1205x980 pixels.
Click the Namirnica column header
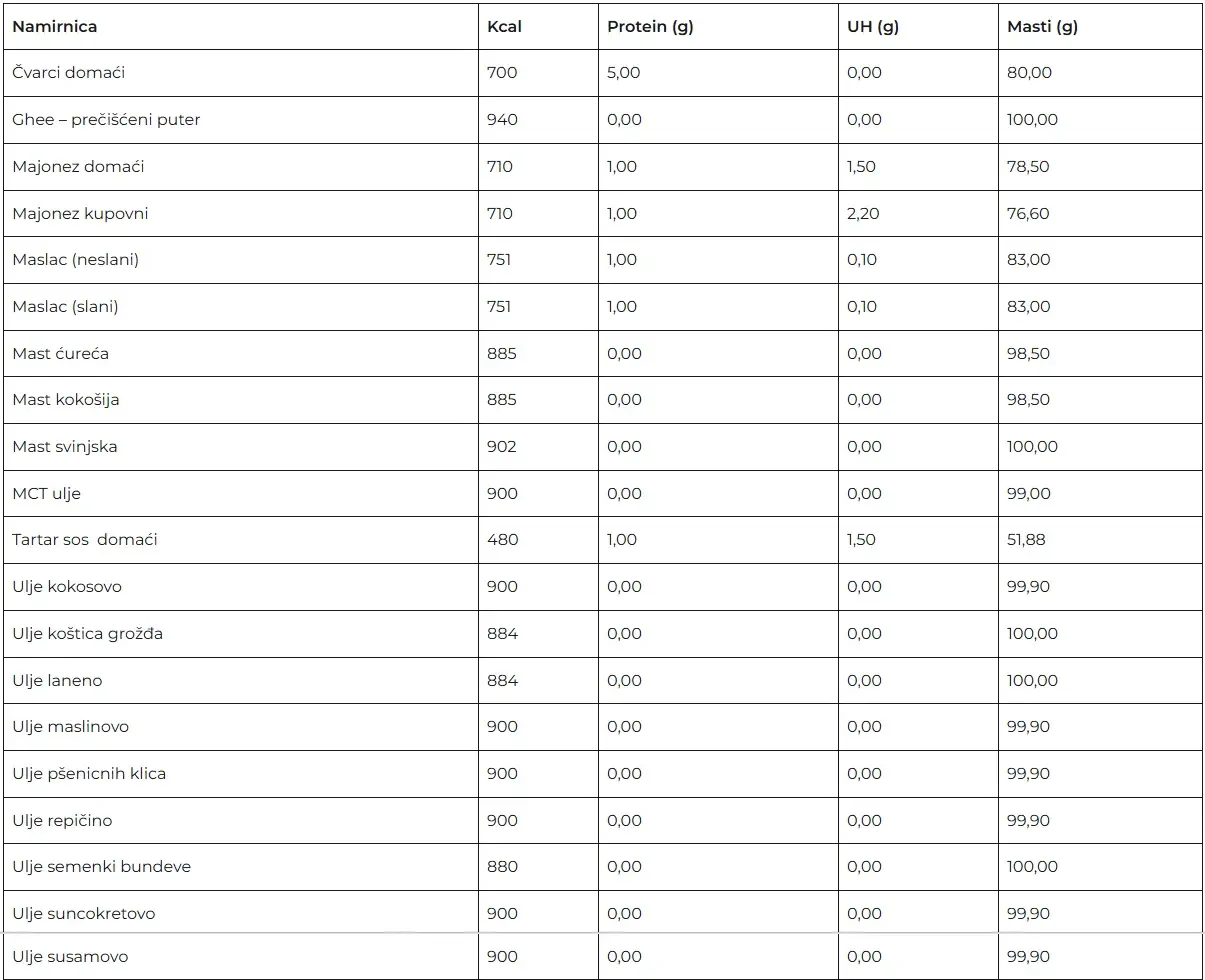55,27
